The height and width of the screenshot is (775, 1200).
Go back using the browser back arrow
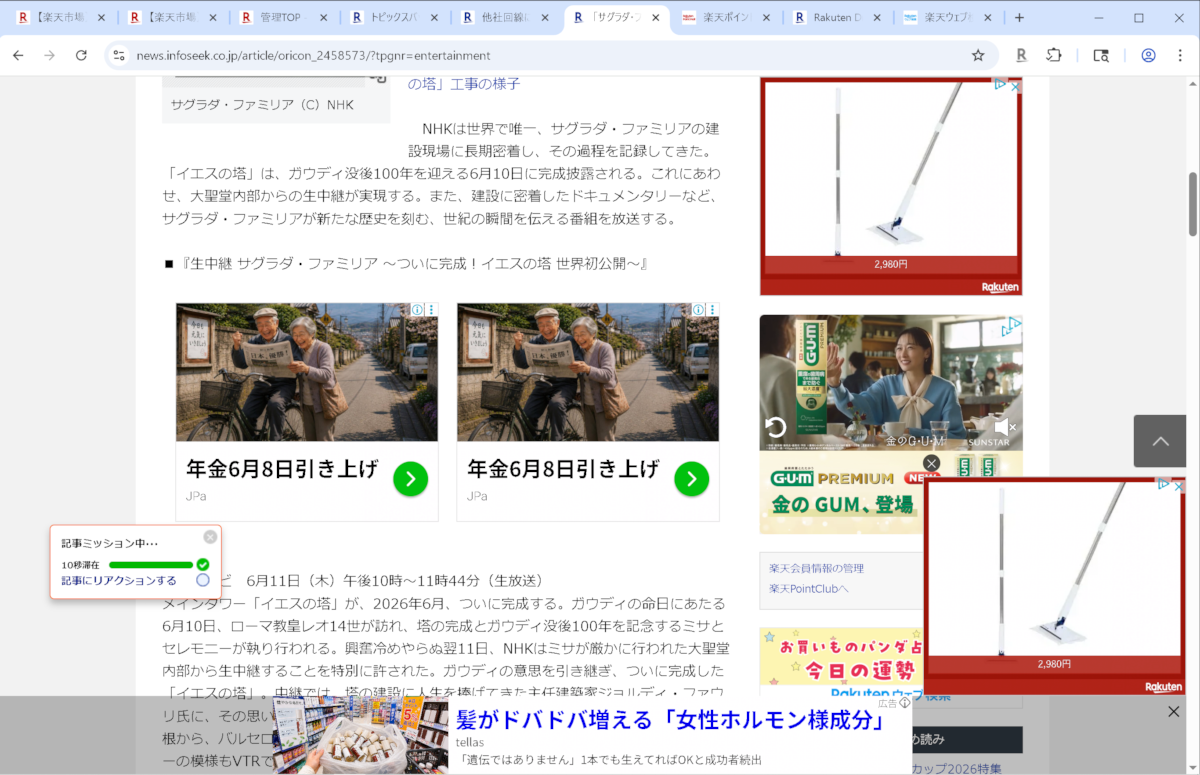click(18, 55)
